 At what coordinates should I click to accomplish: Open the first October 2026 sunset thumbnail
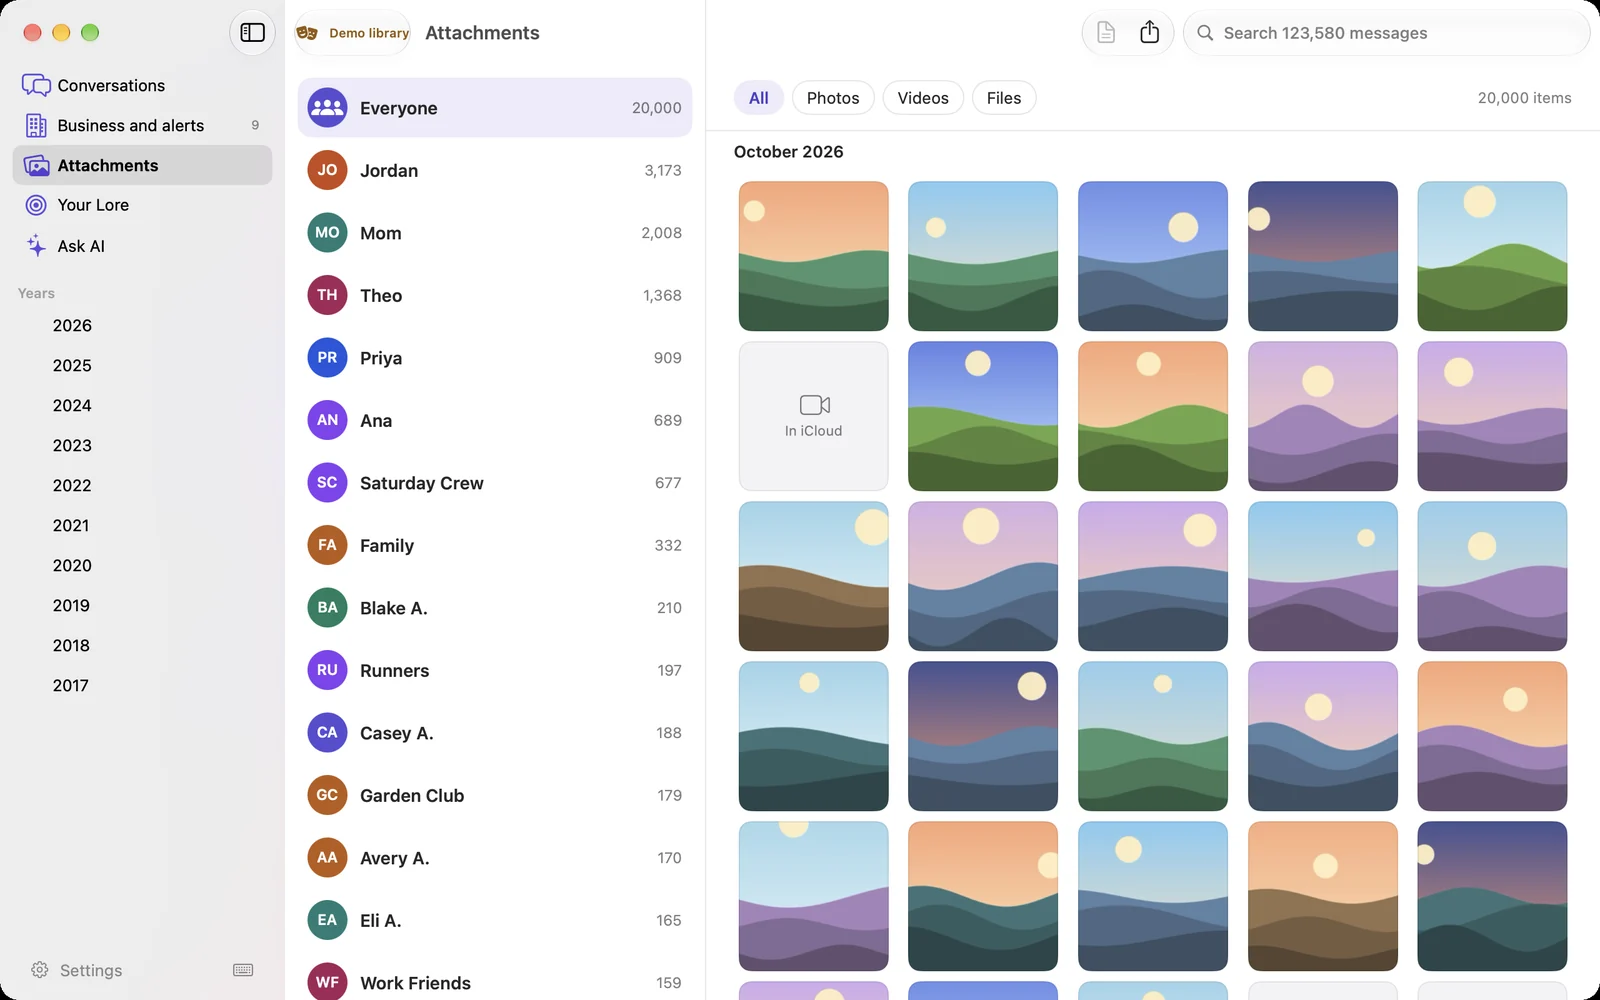point(814,256)
